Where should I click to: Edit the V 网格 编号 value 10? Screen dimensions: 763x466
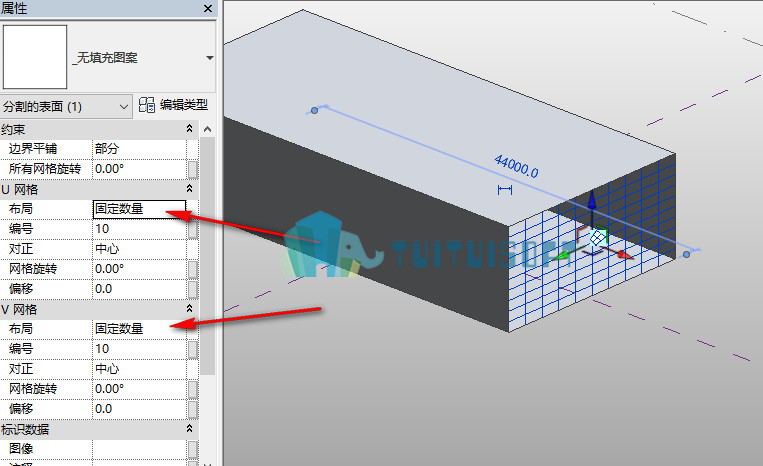coord(140,349)
